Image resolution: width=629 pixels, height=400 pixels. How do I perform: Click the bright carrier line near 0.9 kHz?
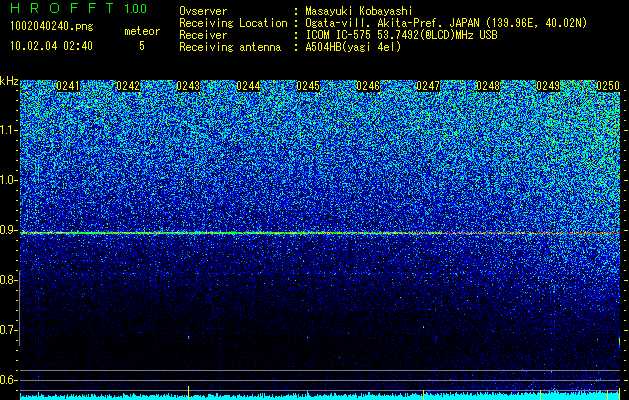point(320,233)
